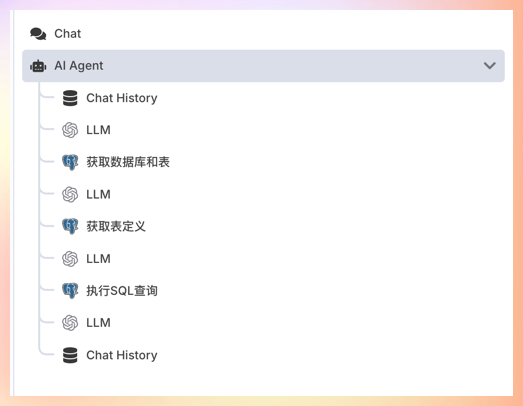The image size is (523, 406).
Task: Click the OpenAI icon of the LLM under the first Chat History
Action: coord(70,130)
